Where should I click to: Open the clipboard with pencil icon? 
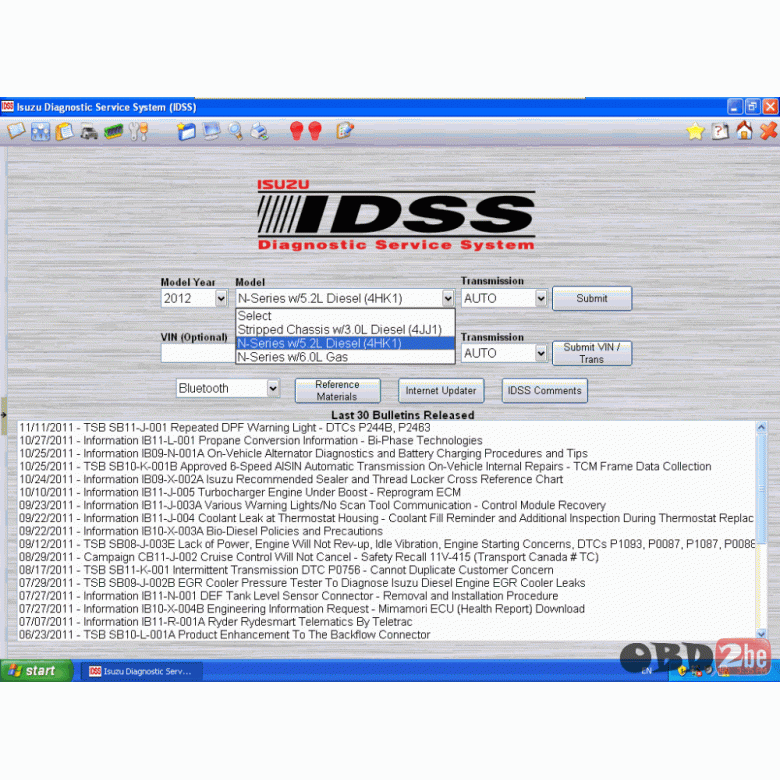click(345, 131)
